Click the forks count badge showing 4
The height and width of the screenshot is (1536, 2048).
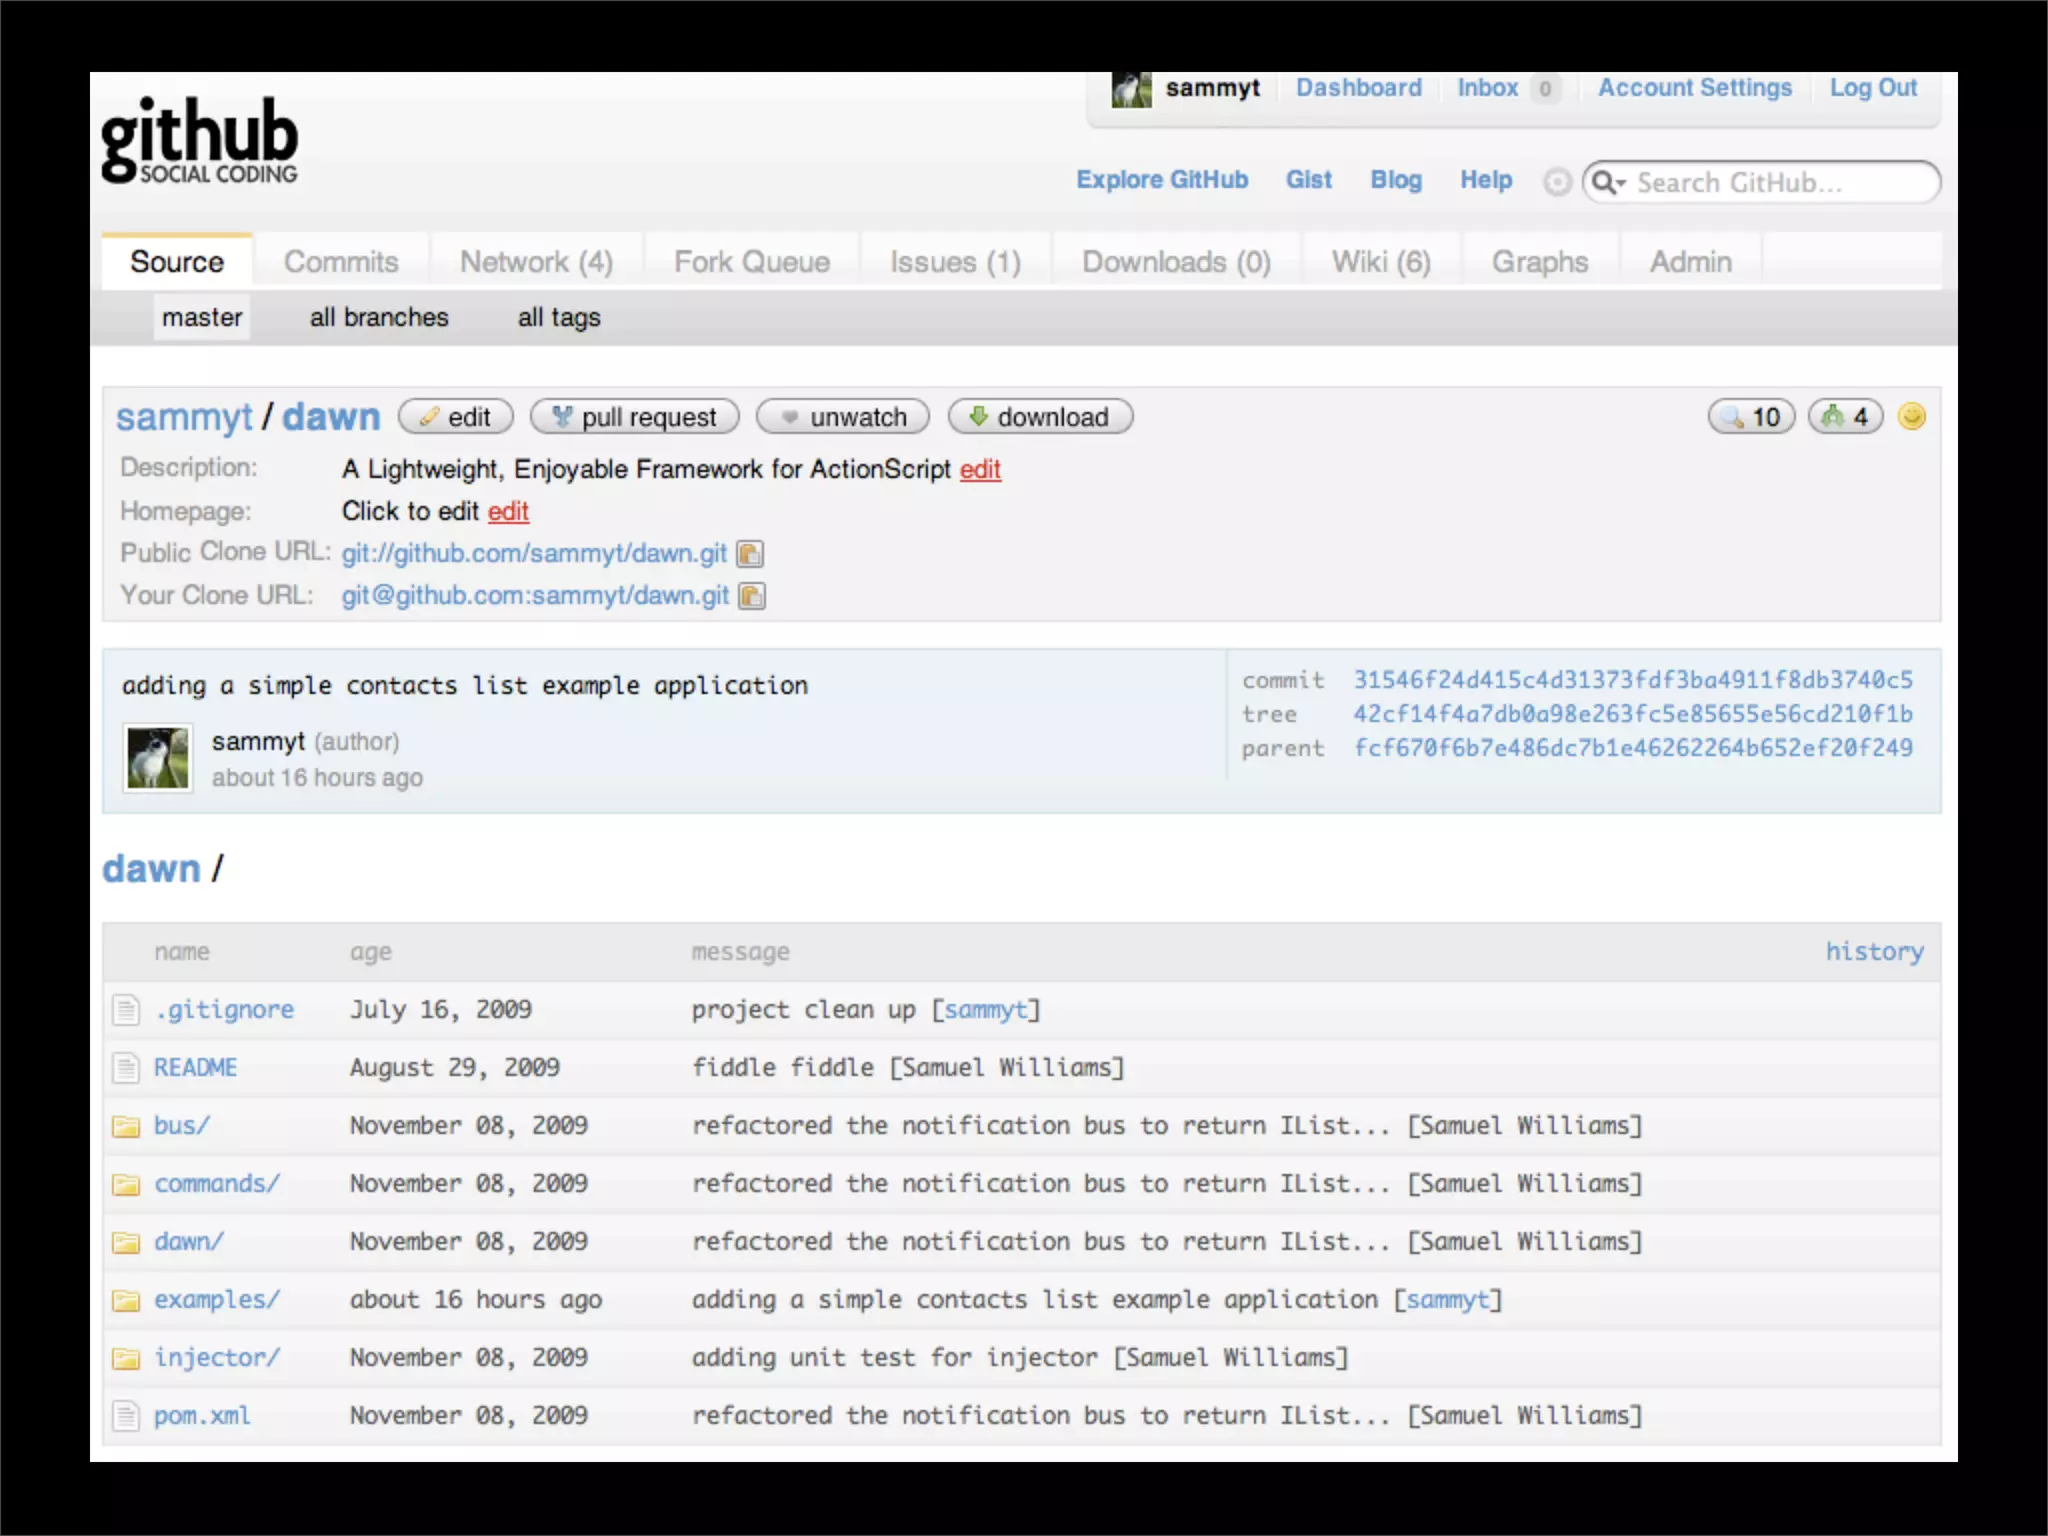(x=1845, y=417)
